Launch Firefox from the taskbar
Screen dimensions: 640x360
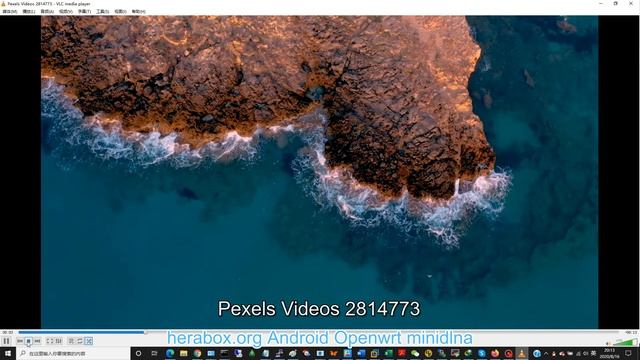tap(495, 353)
